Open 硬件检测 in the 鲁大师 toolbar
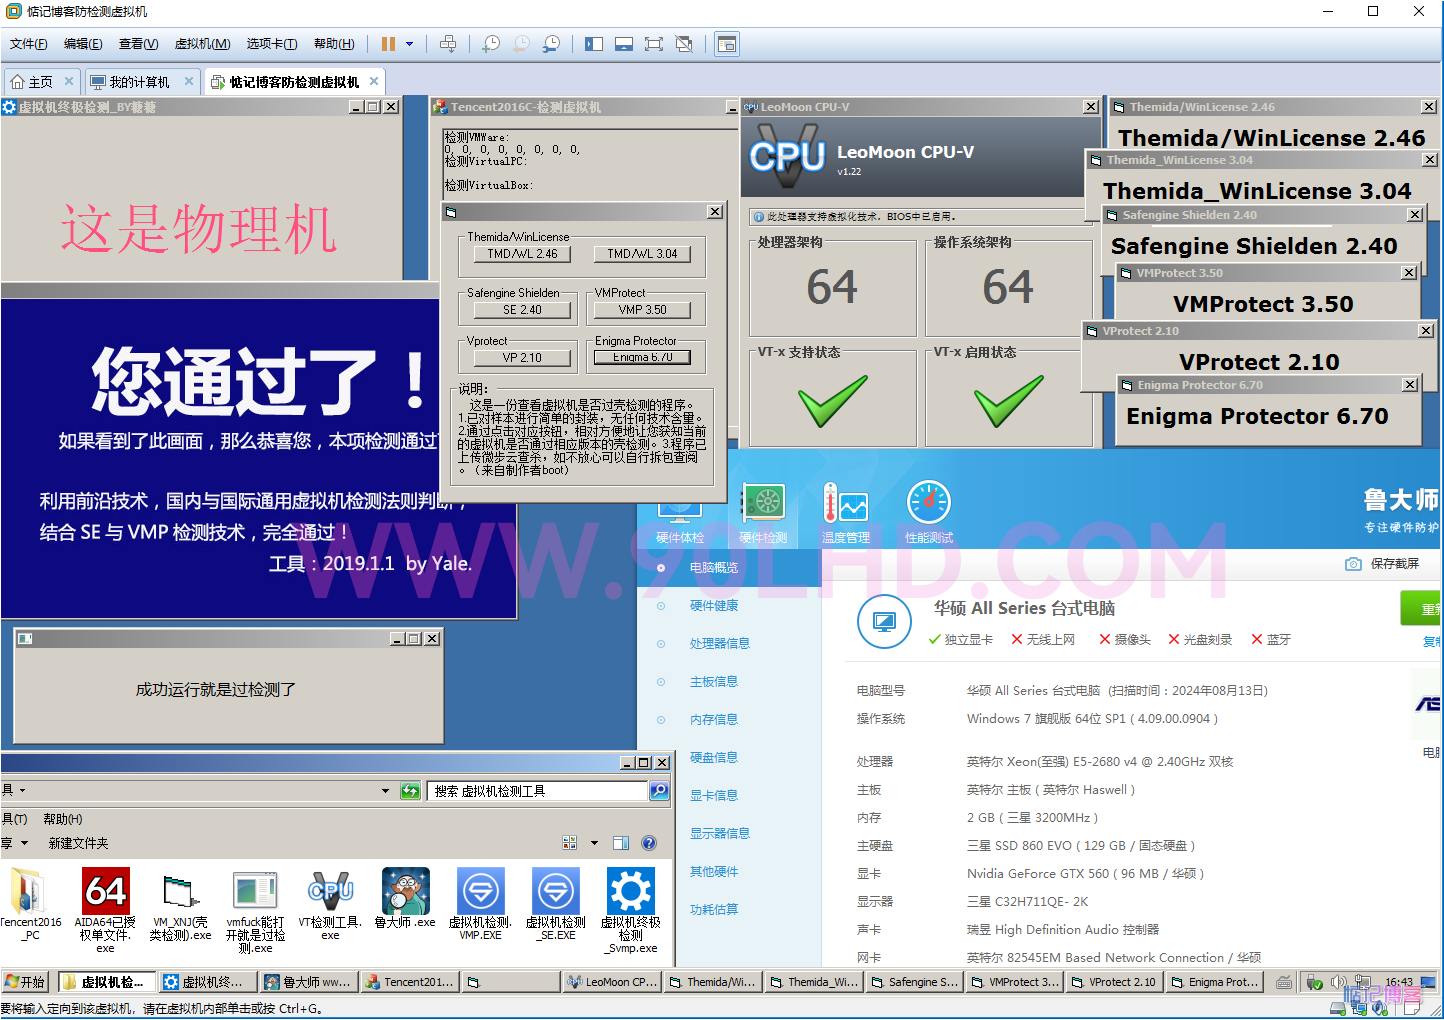1444x1020 pixels. [763, 513]
